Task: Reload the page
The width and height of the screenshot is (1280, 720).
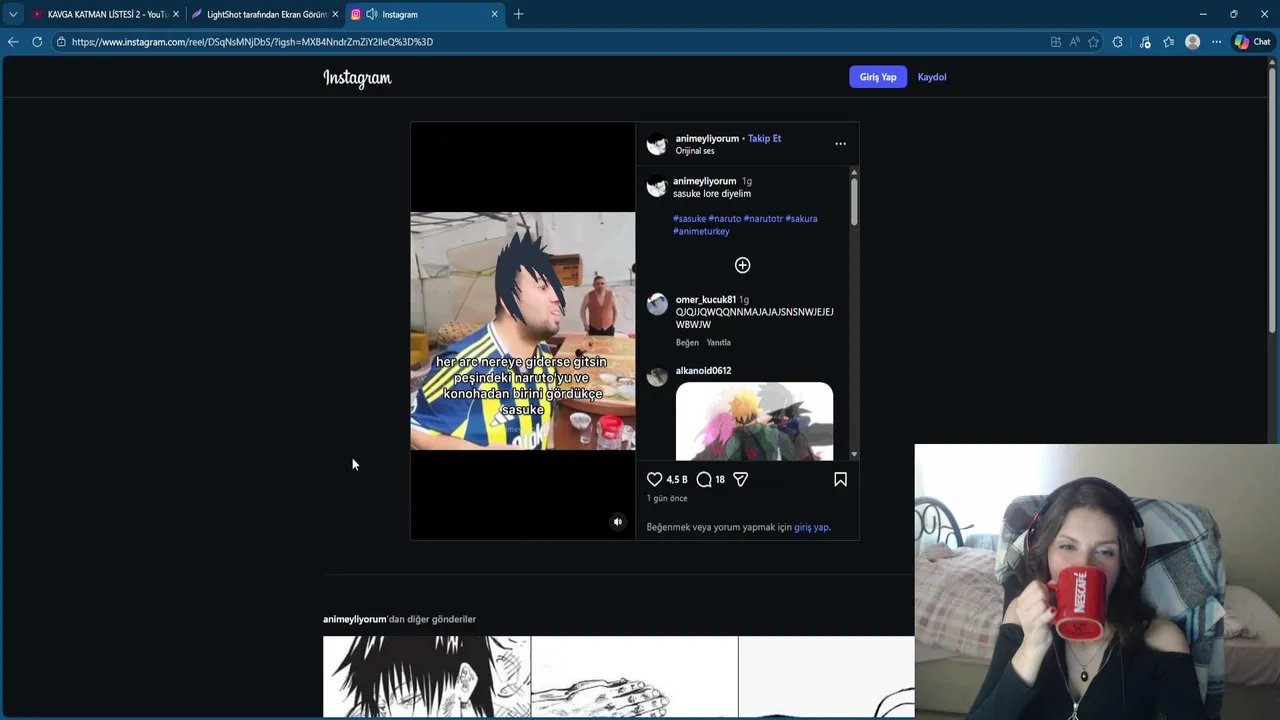Action: pos(37,42)
